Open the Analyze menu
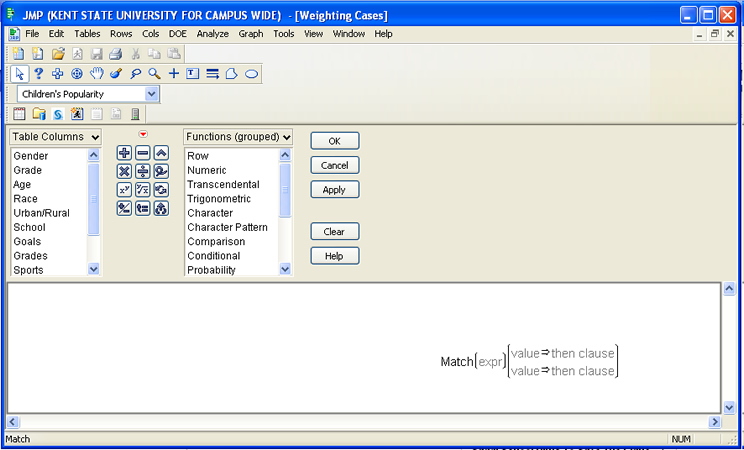The height and width of the screenshot is (450, 744). point(213,34)
